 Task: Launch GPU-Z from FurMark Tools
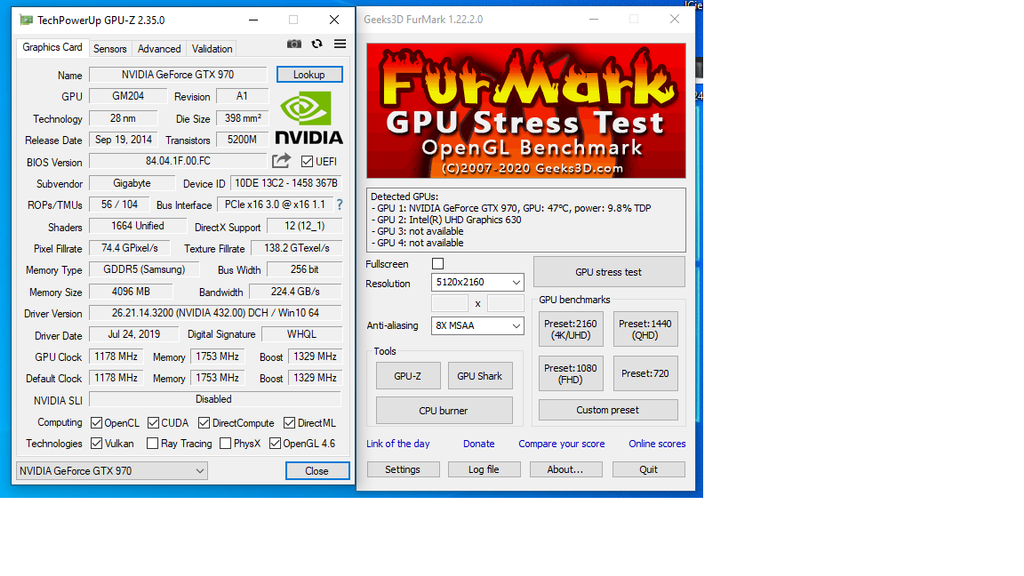point(408,376)
